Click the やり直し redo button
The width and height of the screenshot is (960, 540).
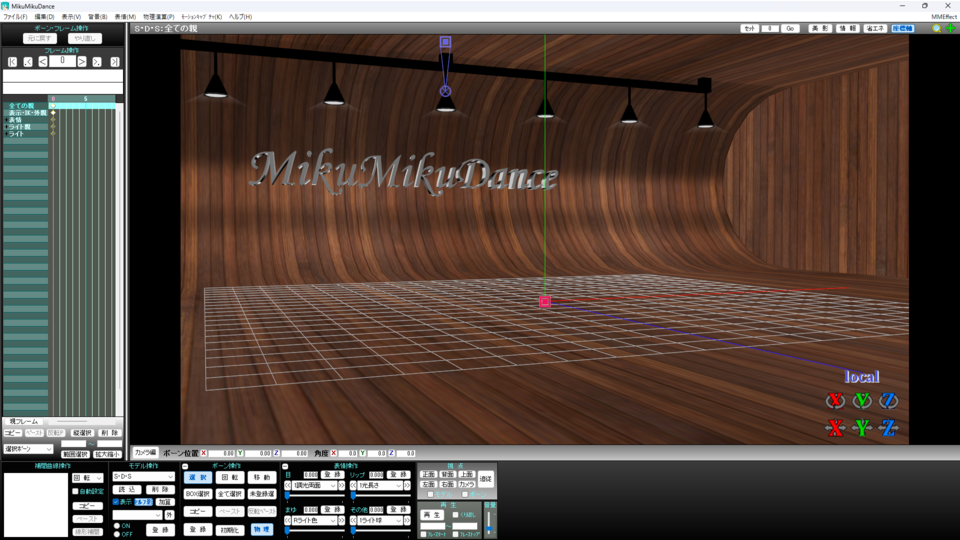coord(84,39)
